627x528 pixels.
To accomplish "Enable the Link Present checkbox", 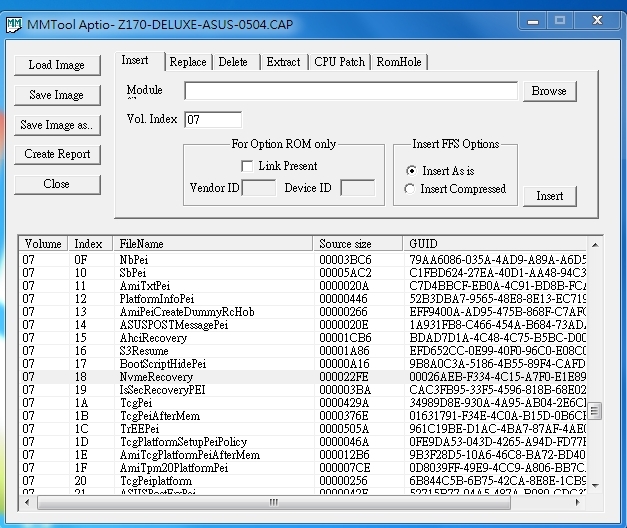I will [247, 166].
